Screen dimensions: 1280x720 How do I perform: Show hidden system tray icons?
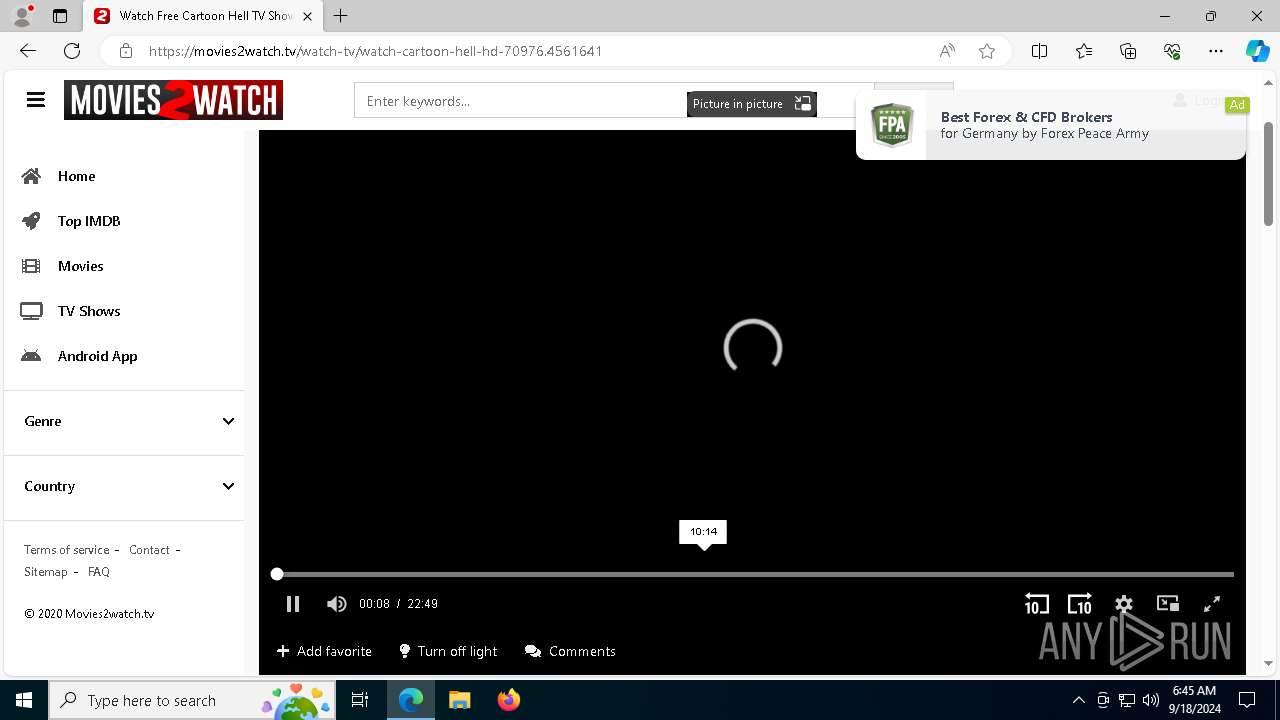1079,700
